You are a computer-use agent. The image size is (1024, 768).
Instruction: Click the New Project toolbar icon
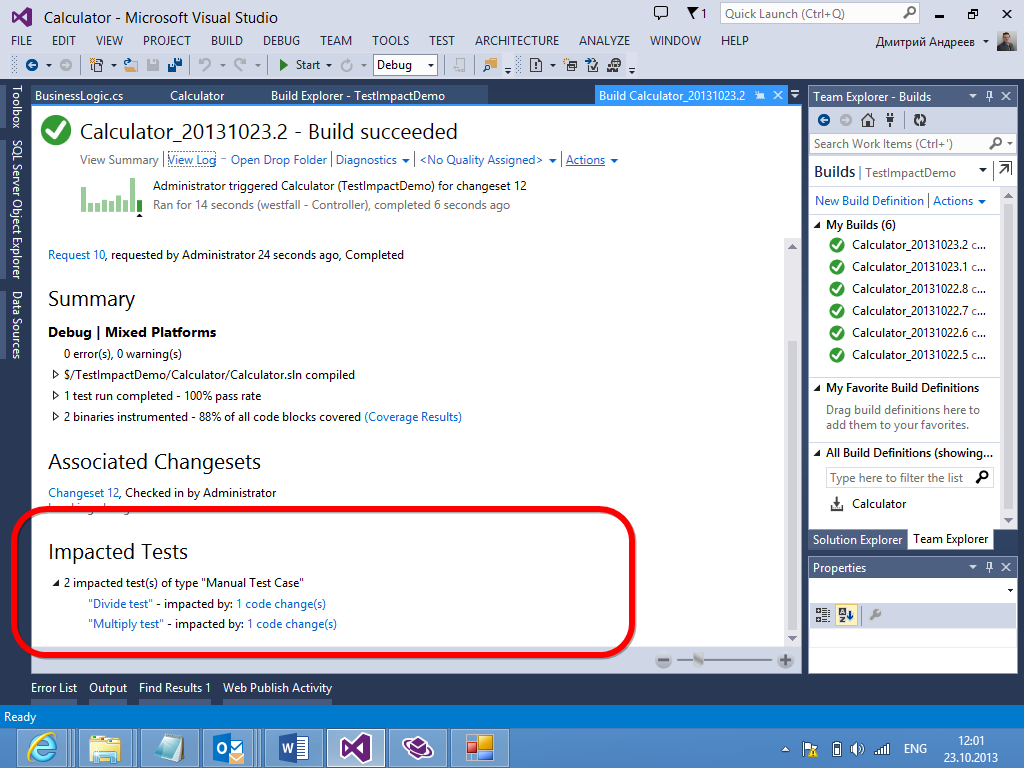pos(97,65)
